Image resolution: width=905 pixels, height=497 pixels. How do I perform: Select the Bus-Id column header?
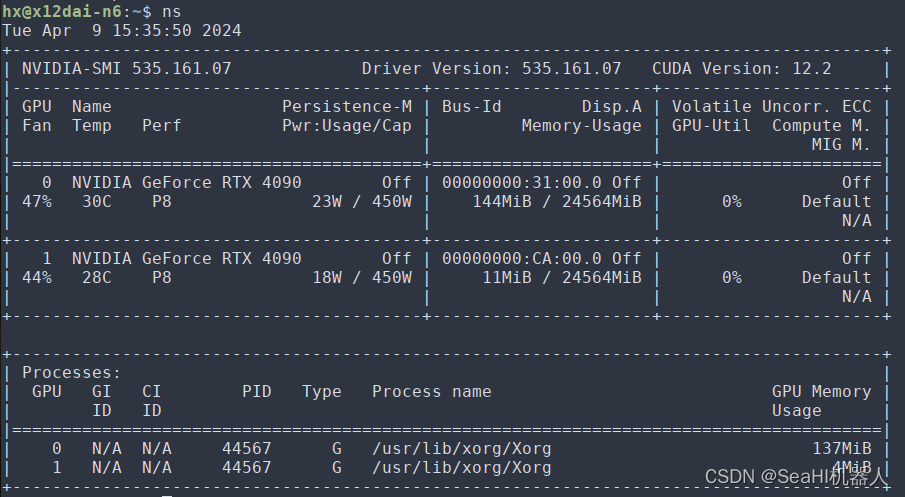click(472, 107)
